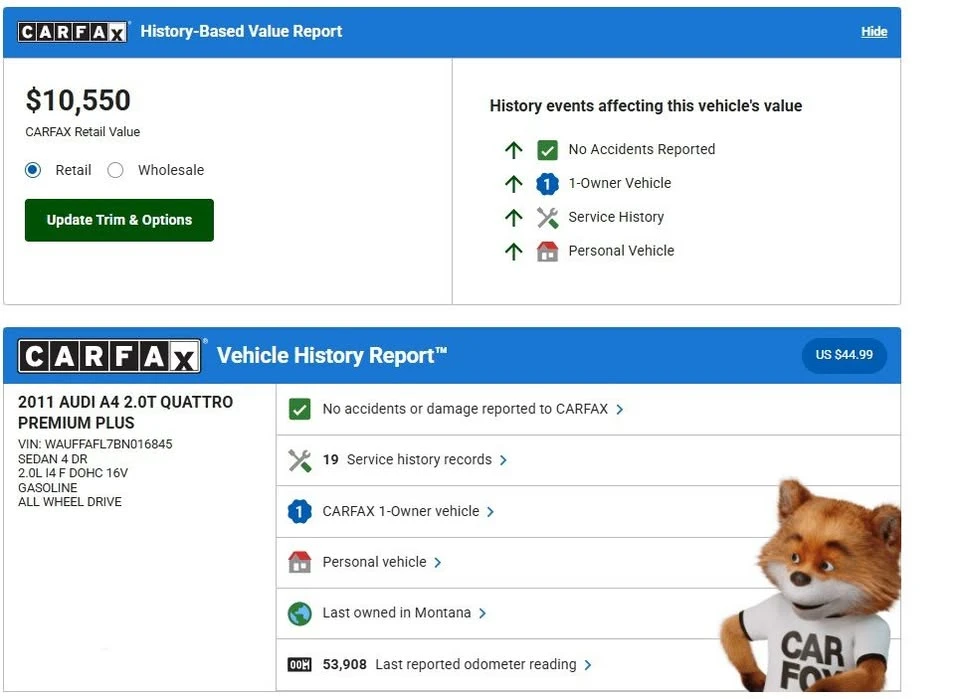This screenshot has width=960, height=699.
Task: Select the Wholesale value radio button
Action: tap(115, 170)
